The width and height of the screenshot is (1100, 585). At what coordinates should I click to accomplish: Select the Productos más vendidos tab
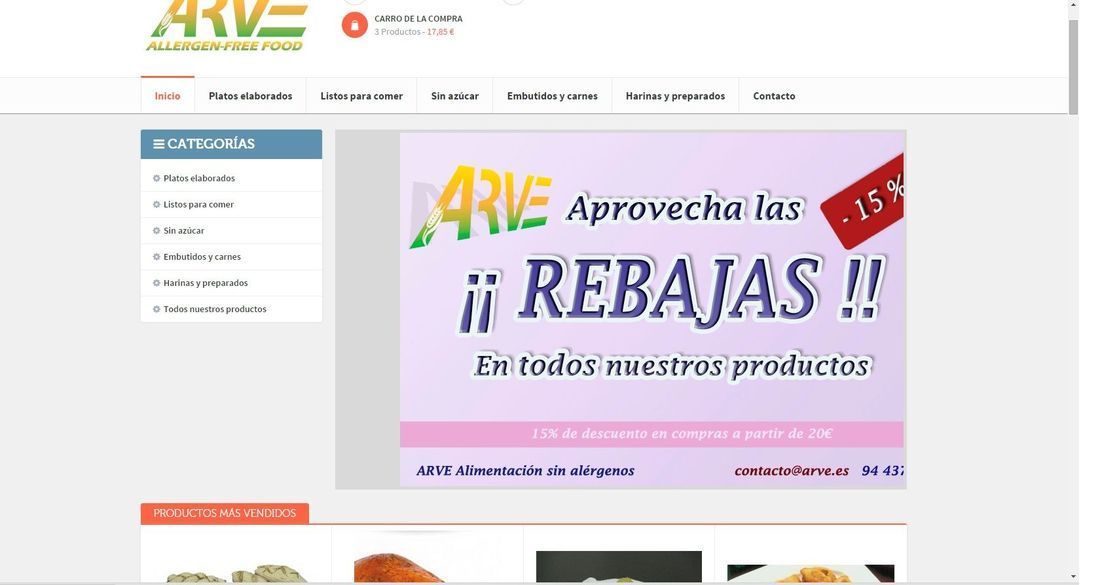tap(224, 513)
